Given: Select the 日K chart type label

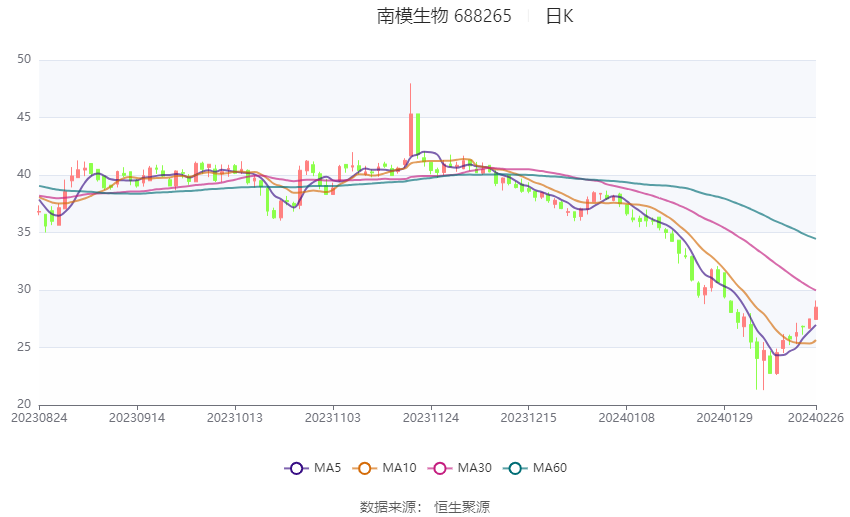Looking at the screenshot, I should pos(559,16).
